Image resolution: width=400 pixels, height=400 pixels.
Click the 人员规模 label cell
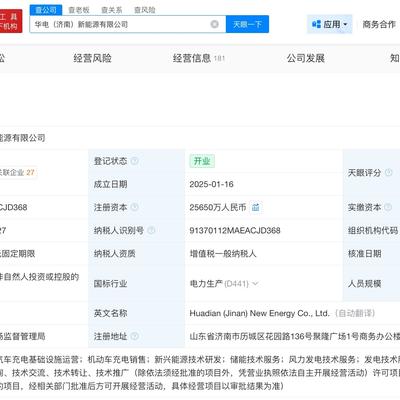click(372, 284)
